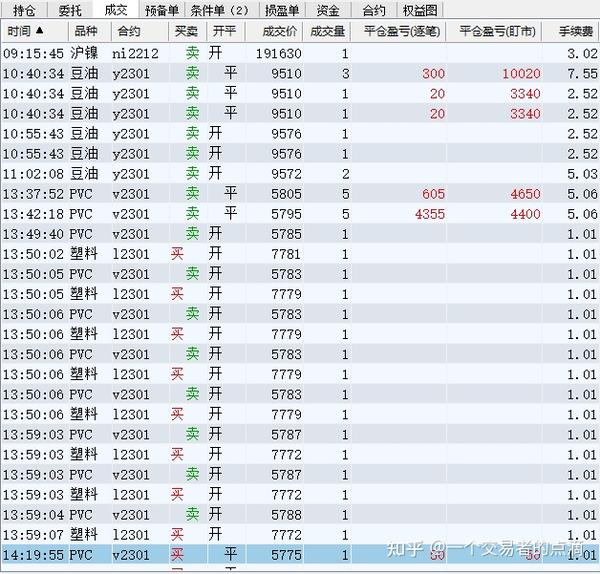Click the 4400 mark-to-market value
The width and height of the screenshot is (600, 574).
(x=525, y=214)
